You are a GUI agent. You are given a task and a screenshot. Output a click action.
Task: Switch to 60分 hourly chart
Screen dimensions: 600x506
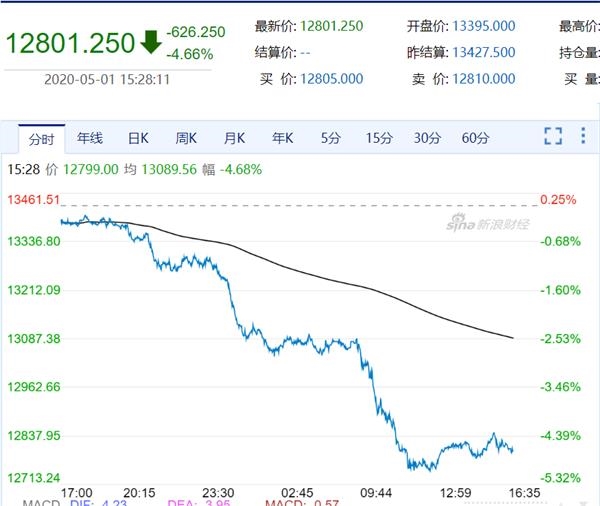click(x=476, y=138)
